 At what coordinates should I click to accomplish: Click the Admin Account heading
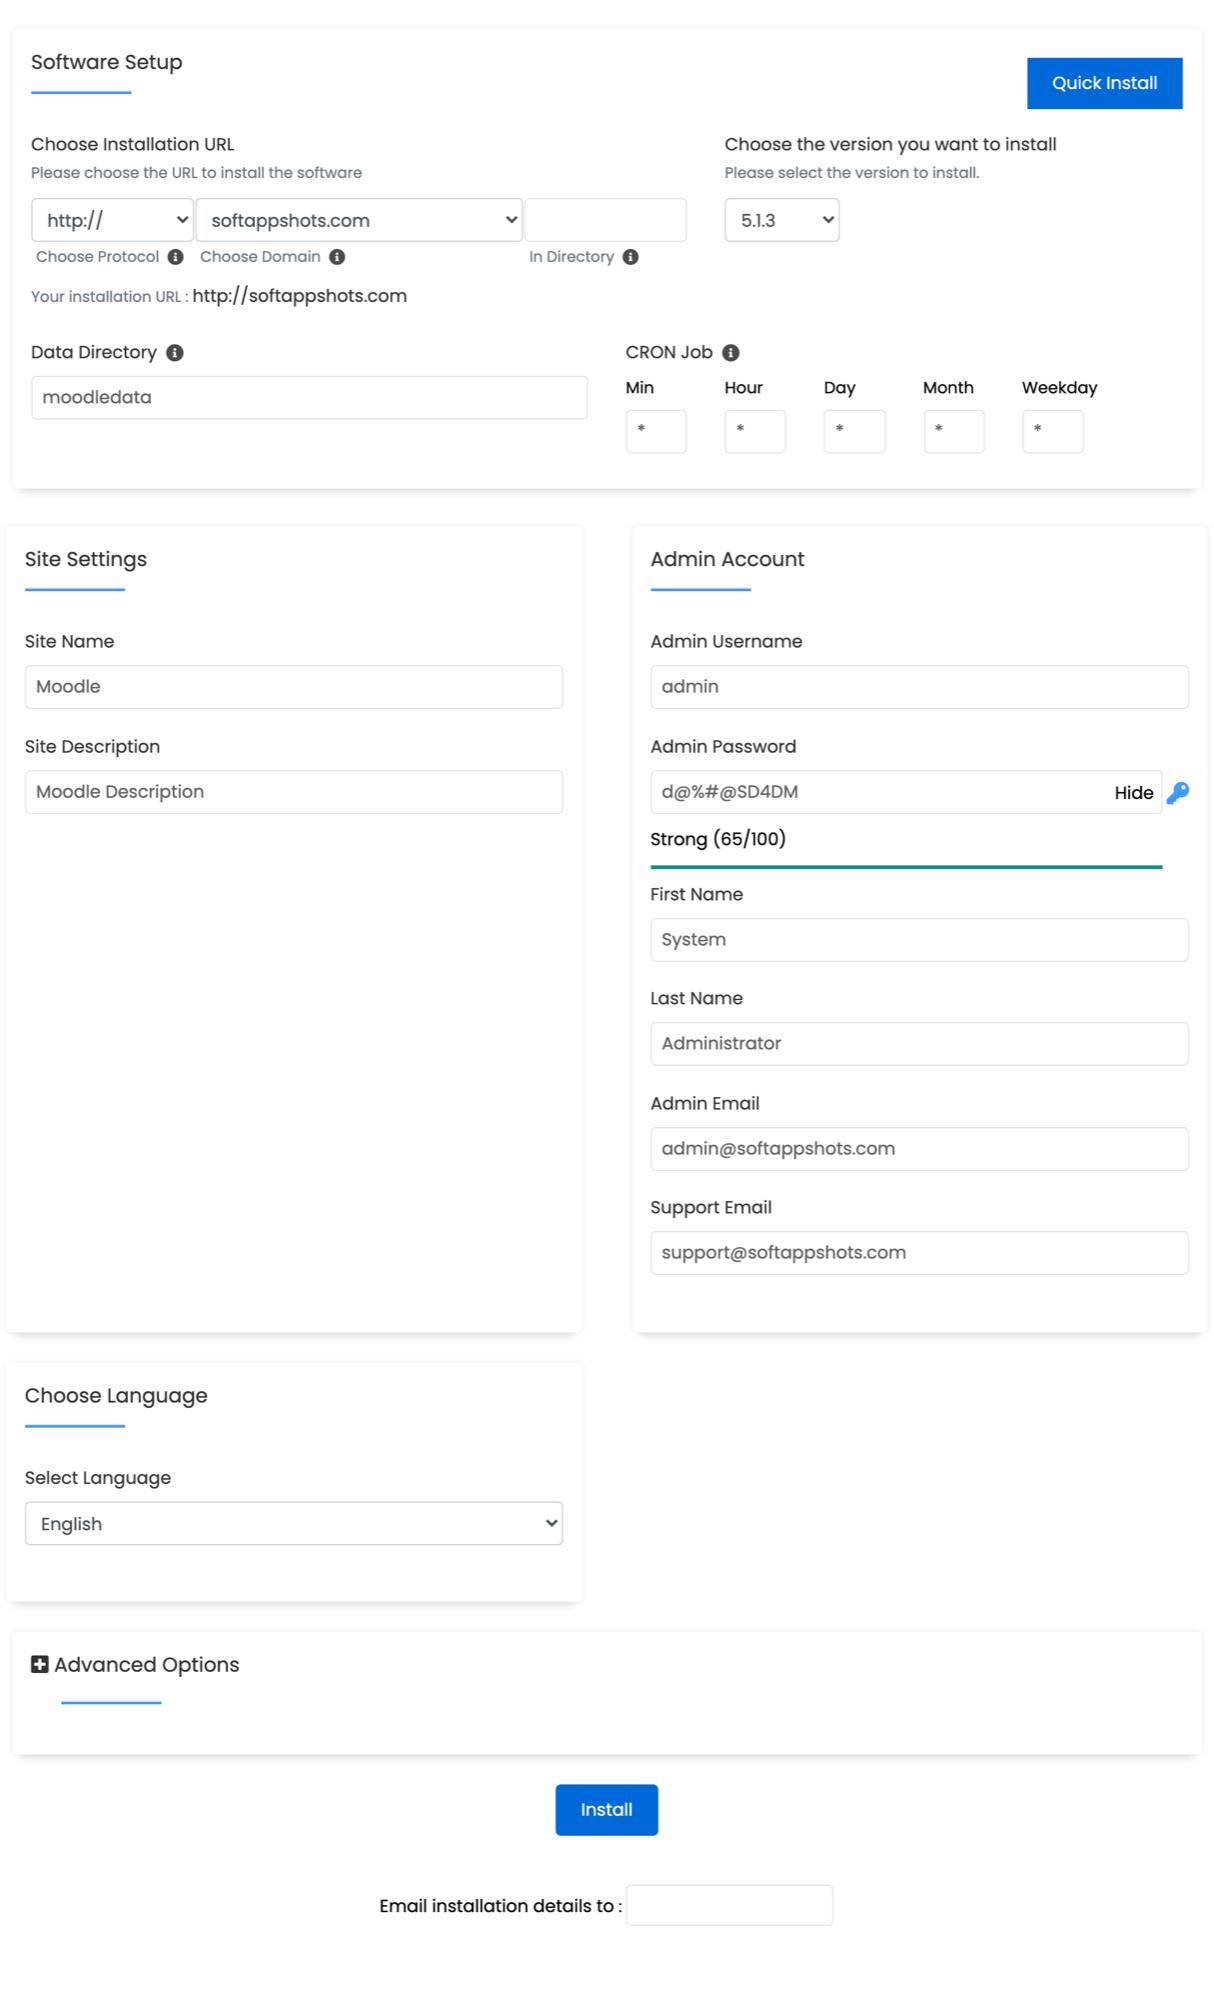[727, 559]
